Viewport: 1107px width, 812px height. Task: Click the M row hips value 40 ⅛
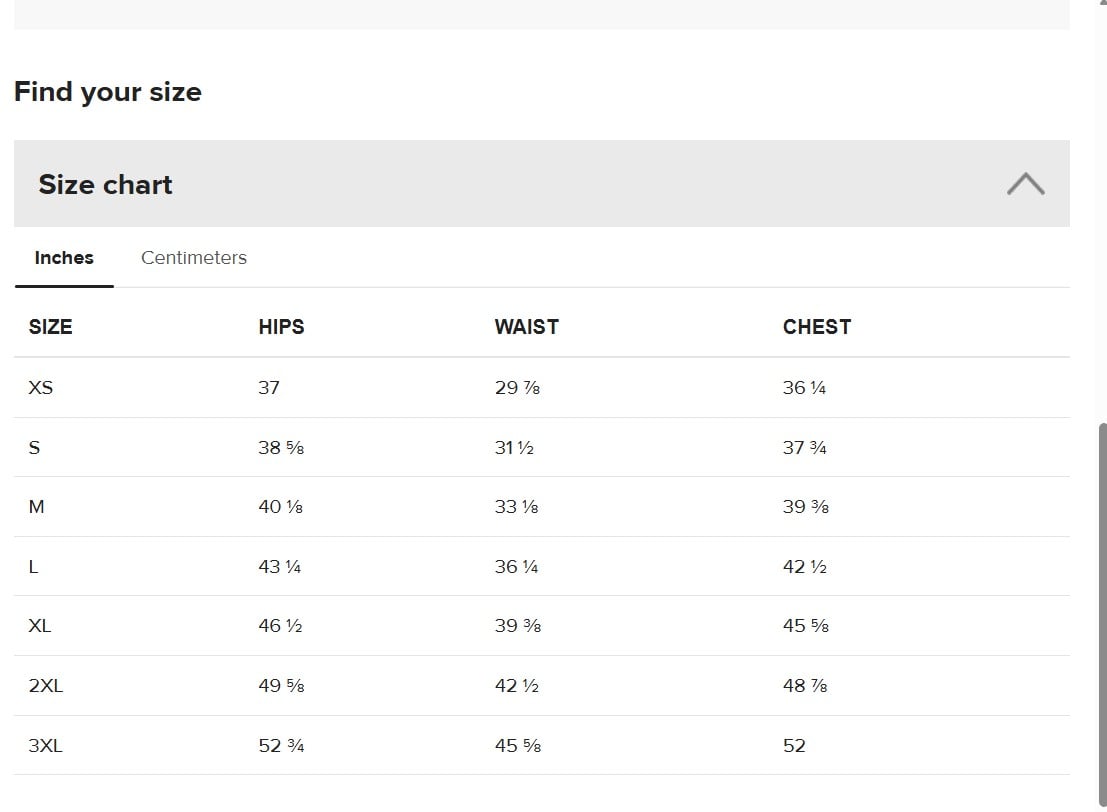tap(280, 507)
